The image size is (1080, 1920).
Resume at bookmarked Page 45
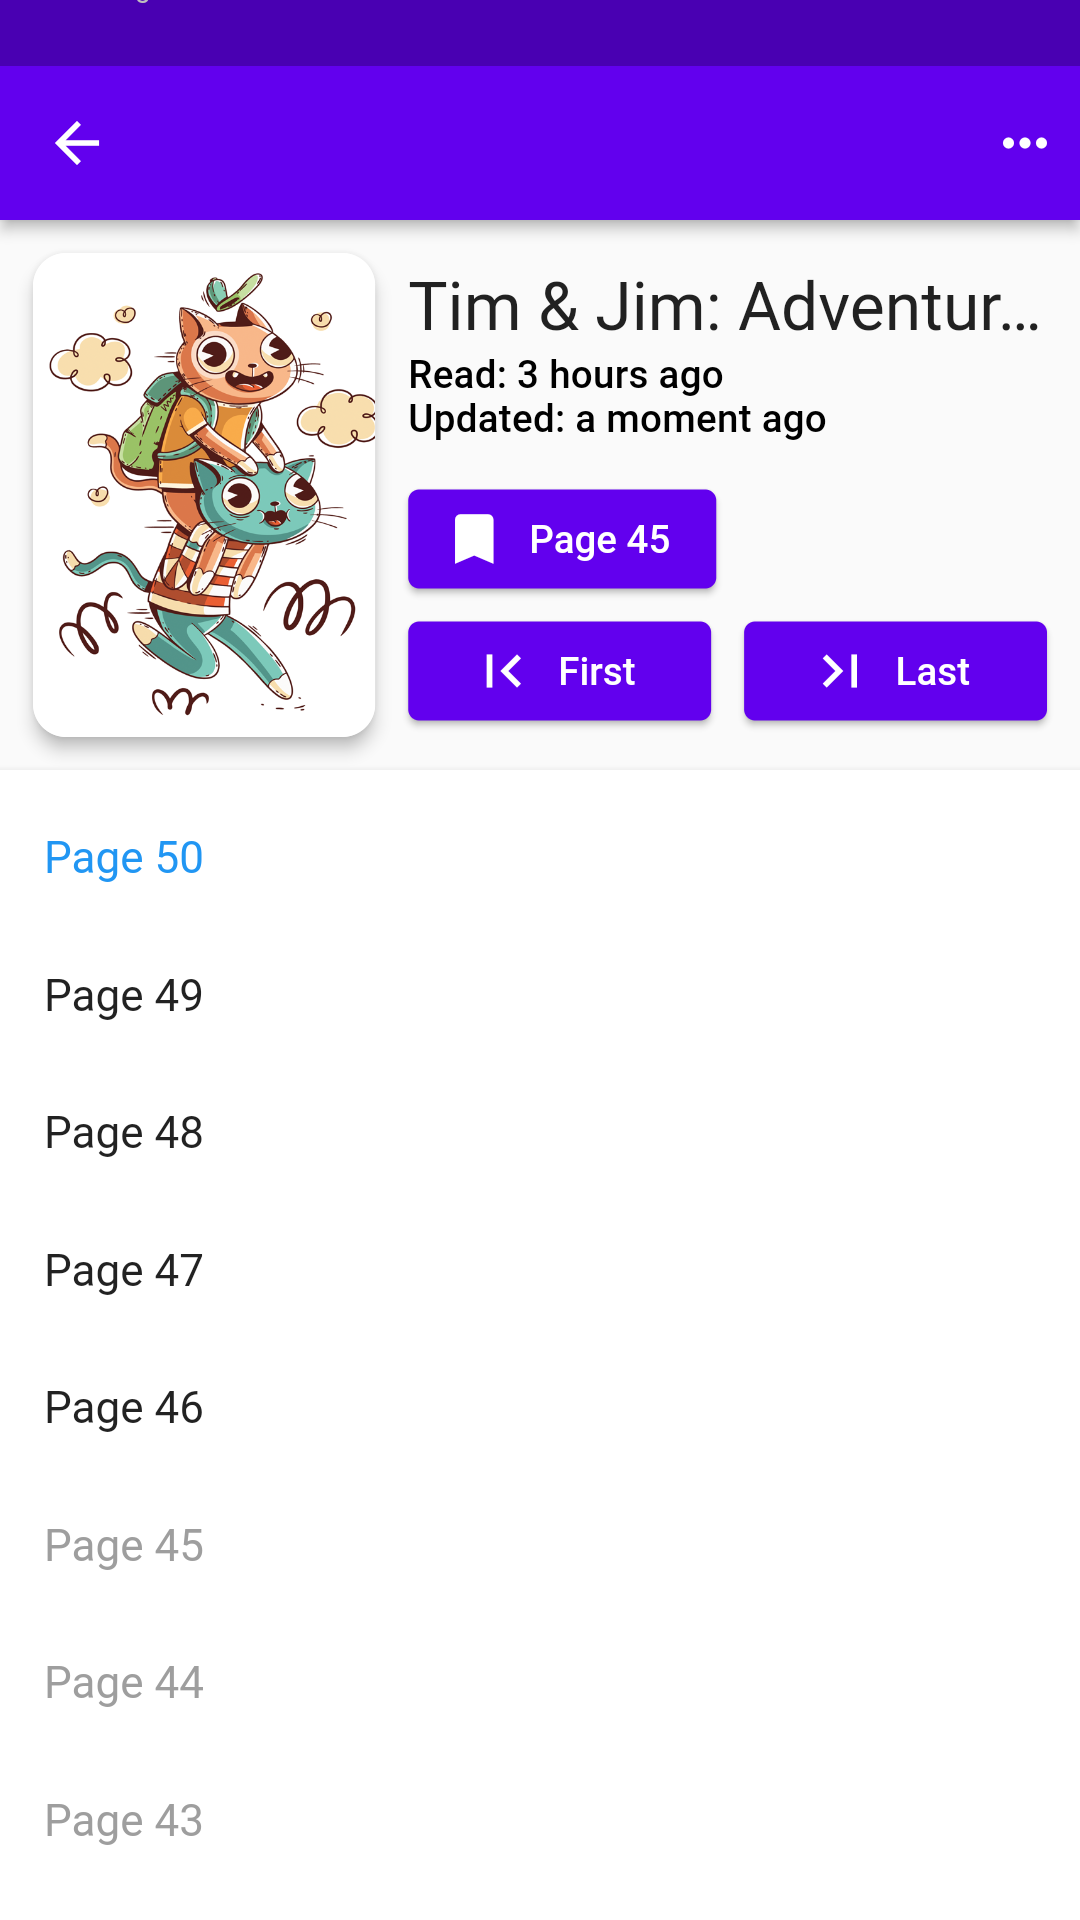point(562,539)
